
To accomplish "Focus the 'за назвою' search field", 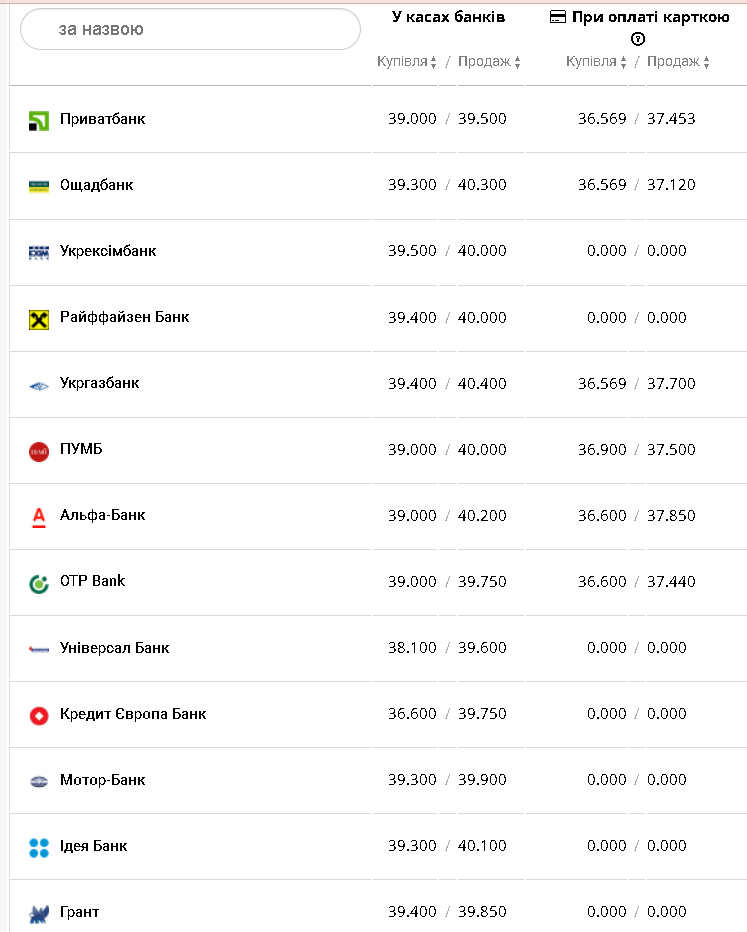I will [190, 30].
